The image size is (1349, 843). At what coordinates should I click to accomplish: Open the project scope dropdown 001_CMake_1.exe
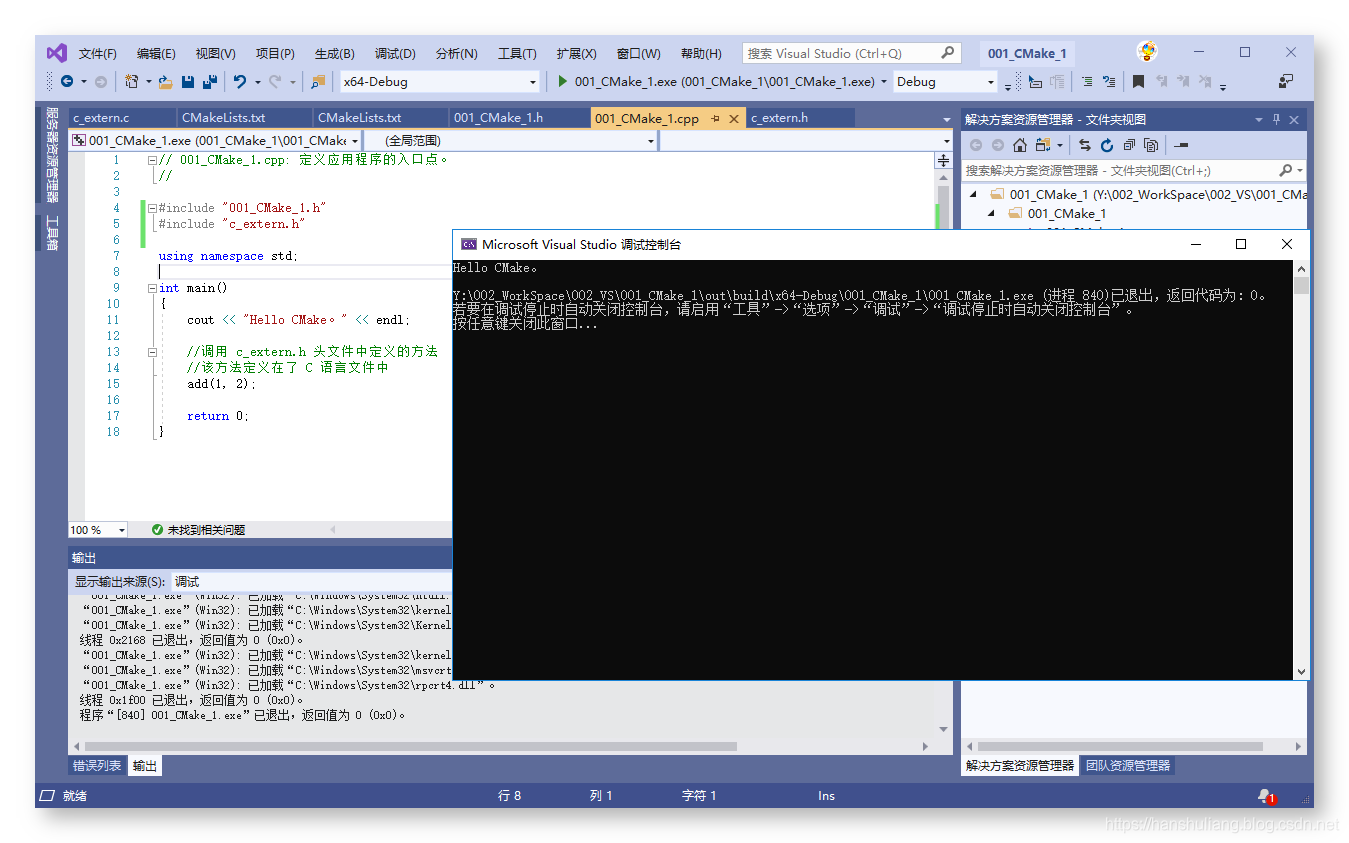[215, 141]
